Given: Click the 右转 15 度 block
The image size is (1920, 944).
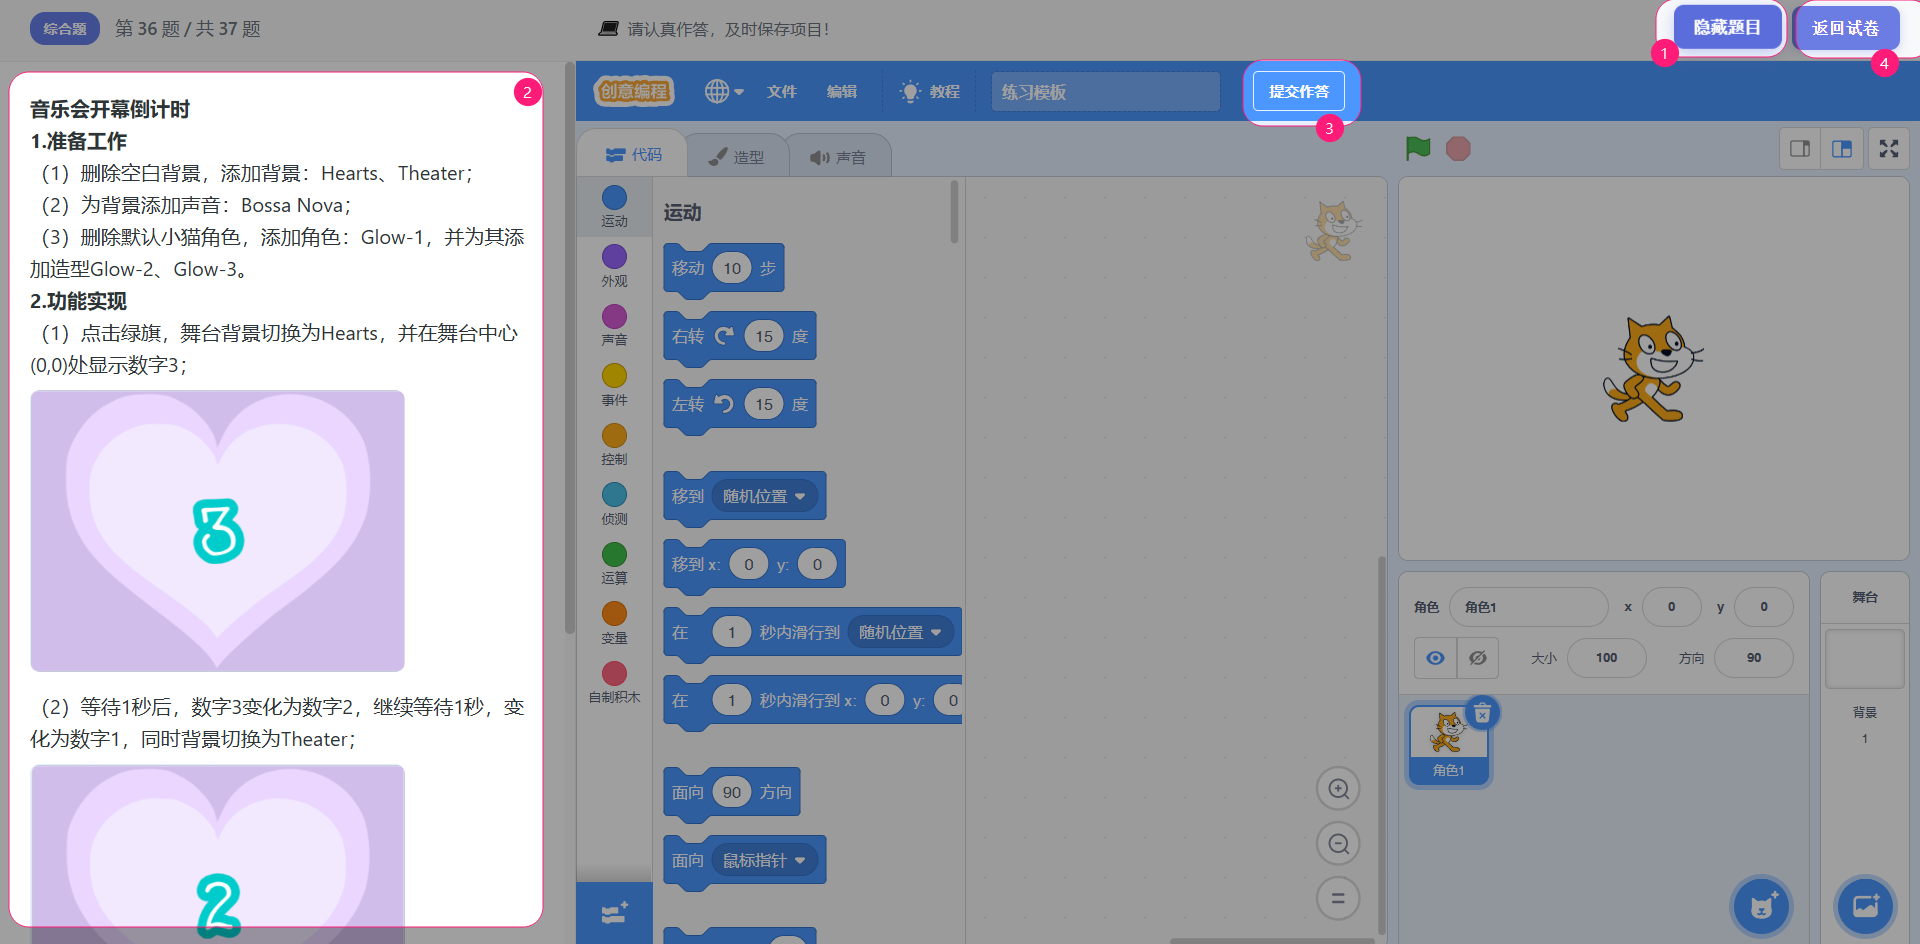Looking at the screenshot, I should [x=740, y=337].
